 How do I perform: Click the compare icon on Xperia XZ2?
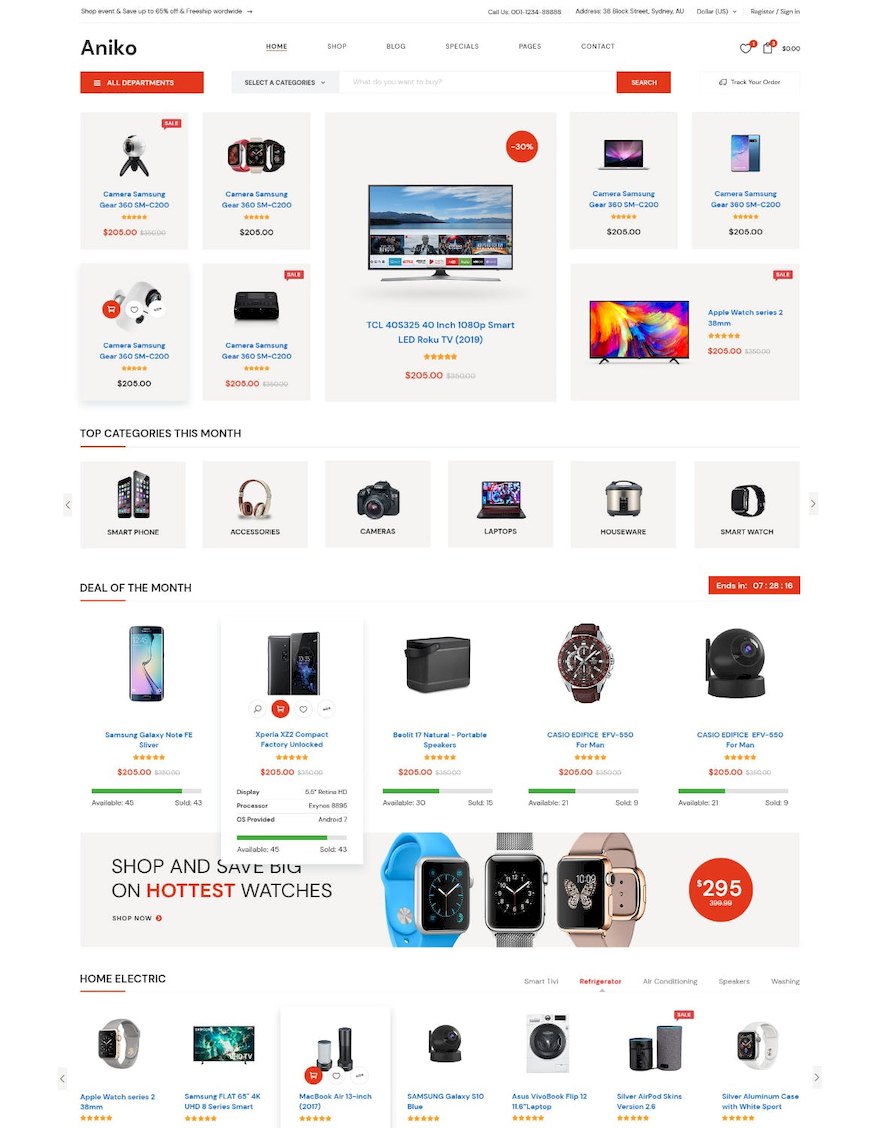pos(326,709)
